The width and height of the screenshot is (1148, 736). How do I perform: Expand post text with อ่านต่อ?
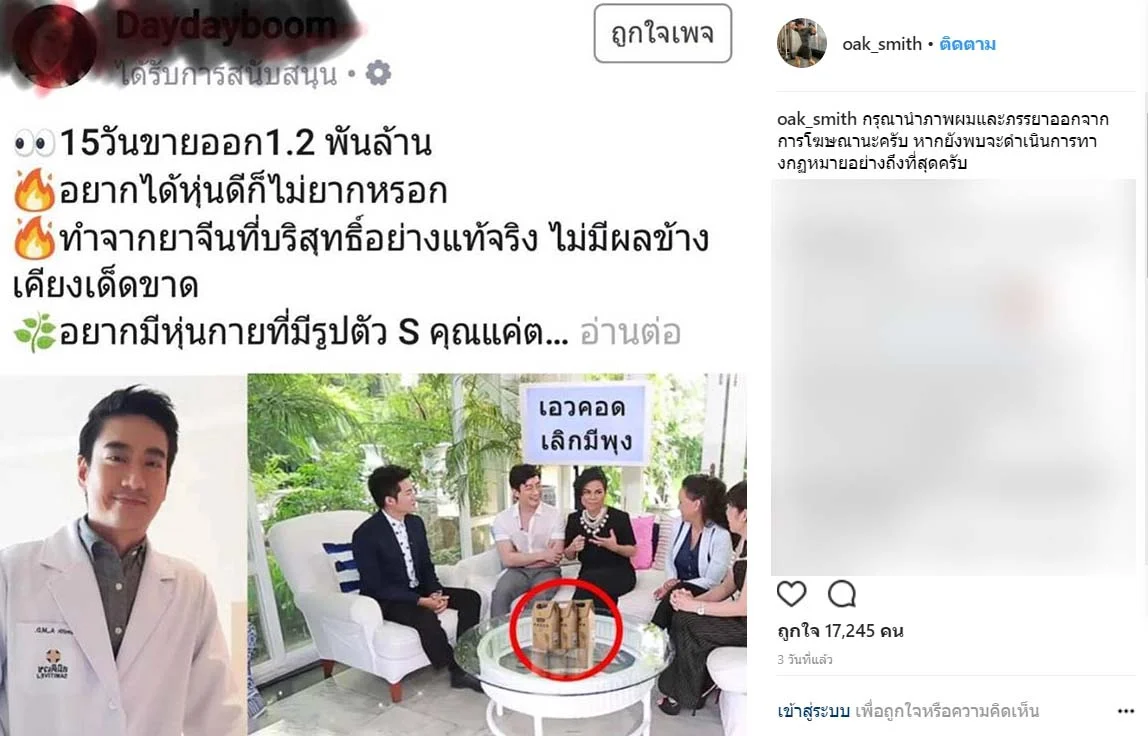pos(630,332)
